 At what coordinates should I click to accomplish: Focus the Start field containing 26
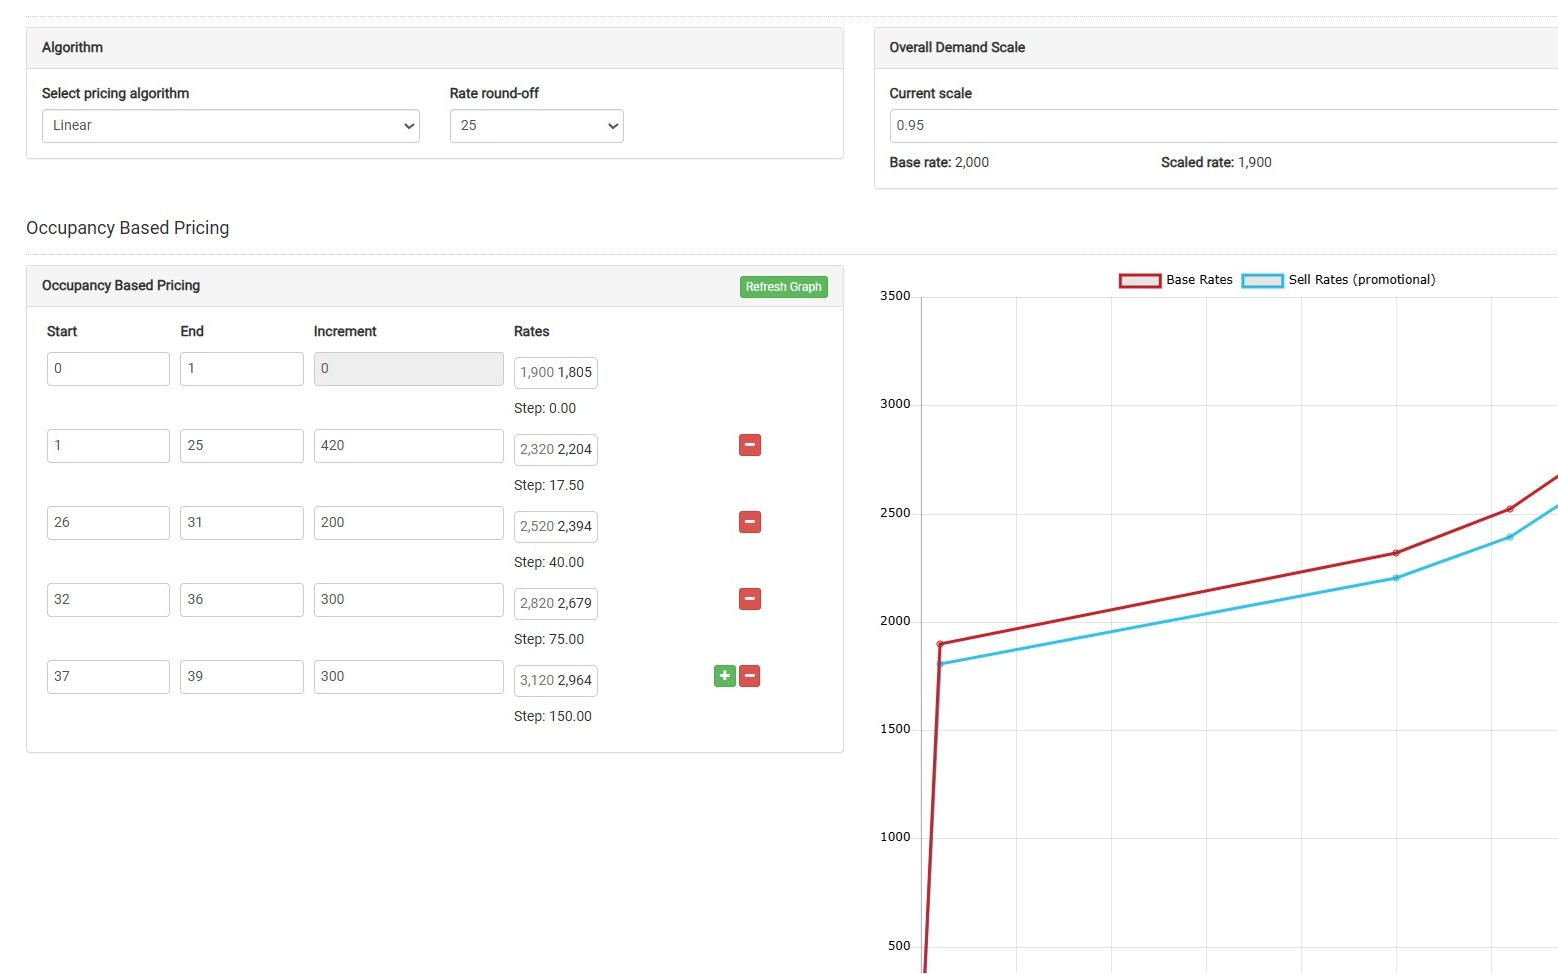(108, 523)
